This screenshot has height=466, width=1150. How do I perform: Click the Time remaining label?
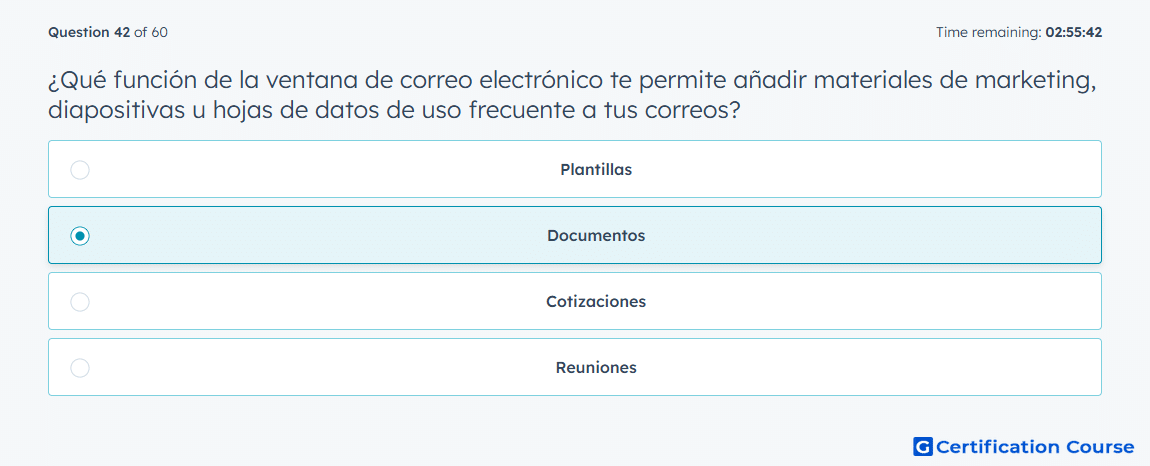989,32
